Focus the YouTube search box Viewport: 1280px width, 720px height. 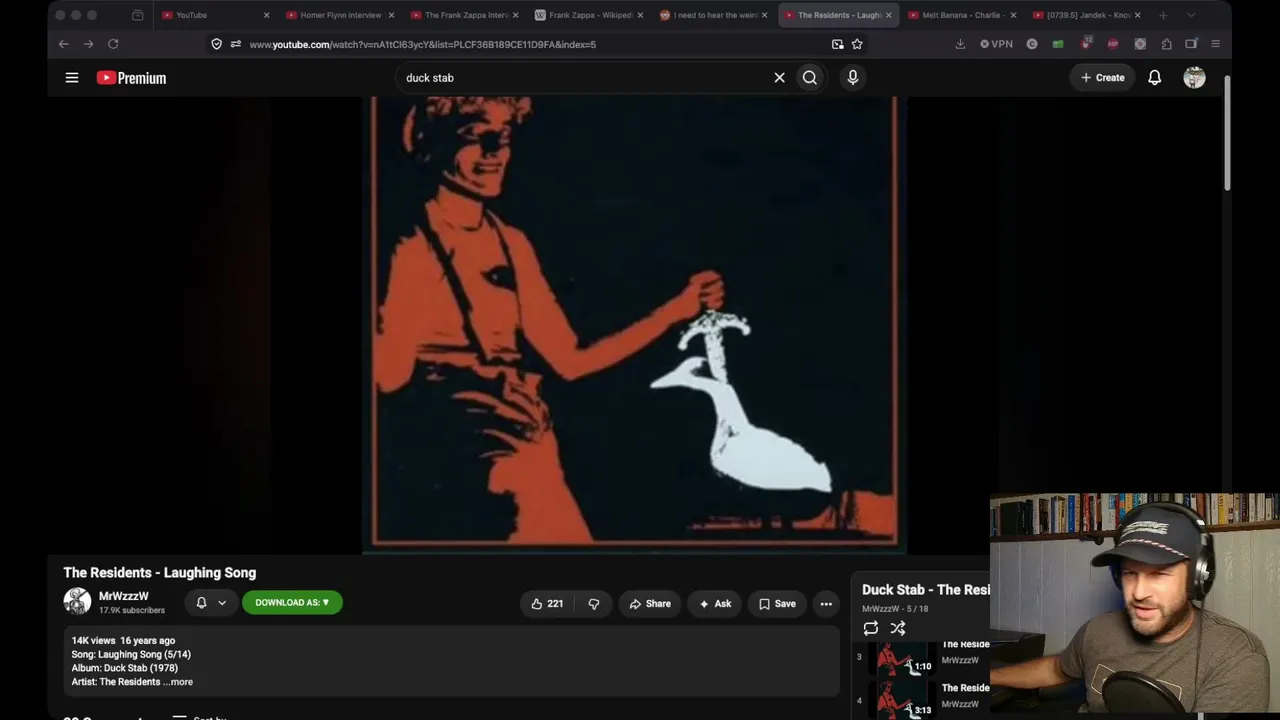(x=583, y=77)
